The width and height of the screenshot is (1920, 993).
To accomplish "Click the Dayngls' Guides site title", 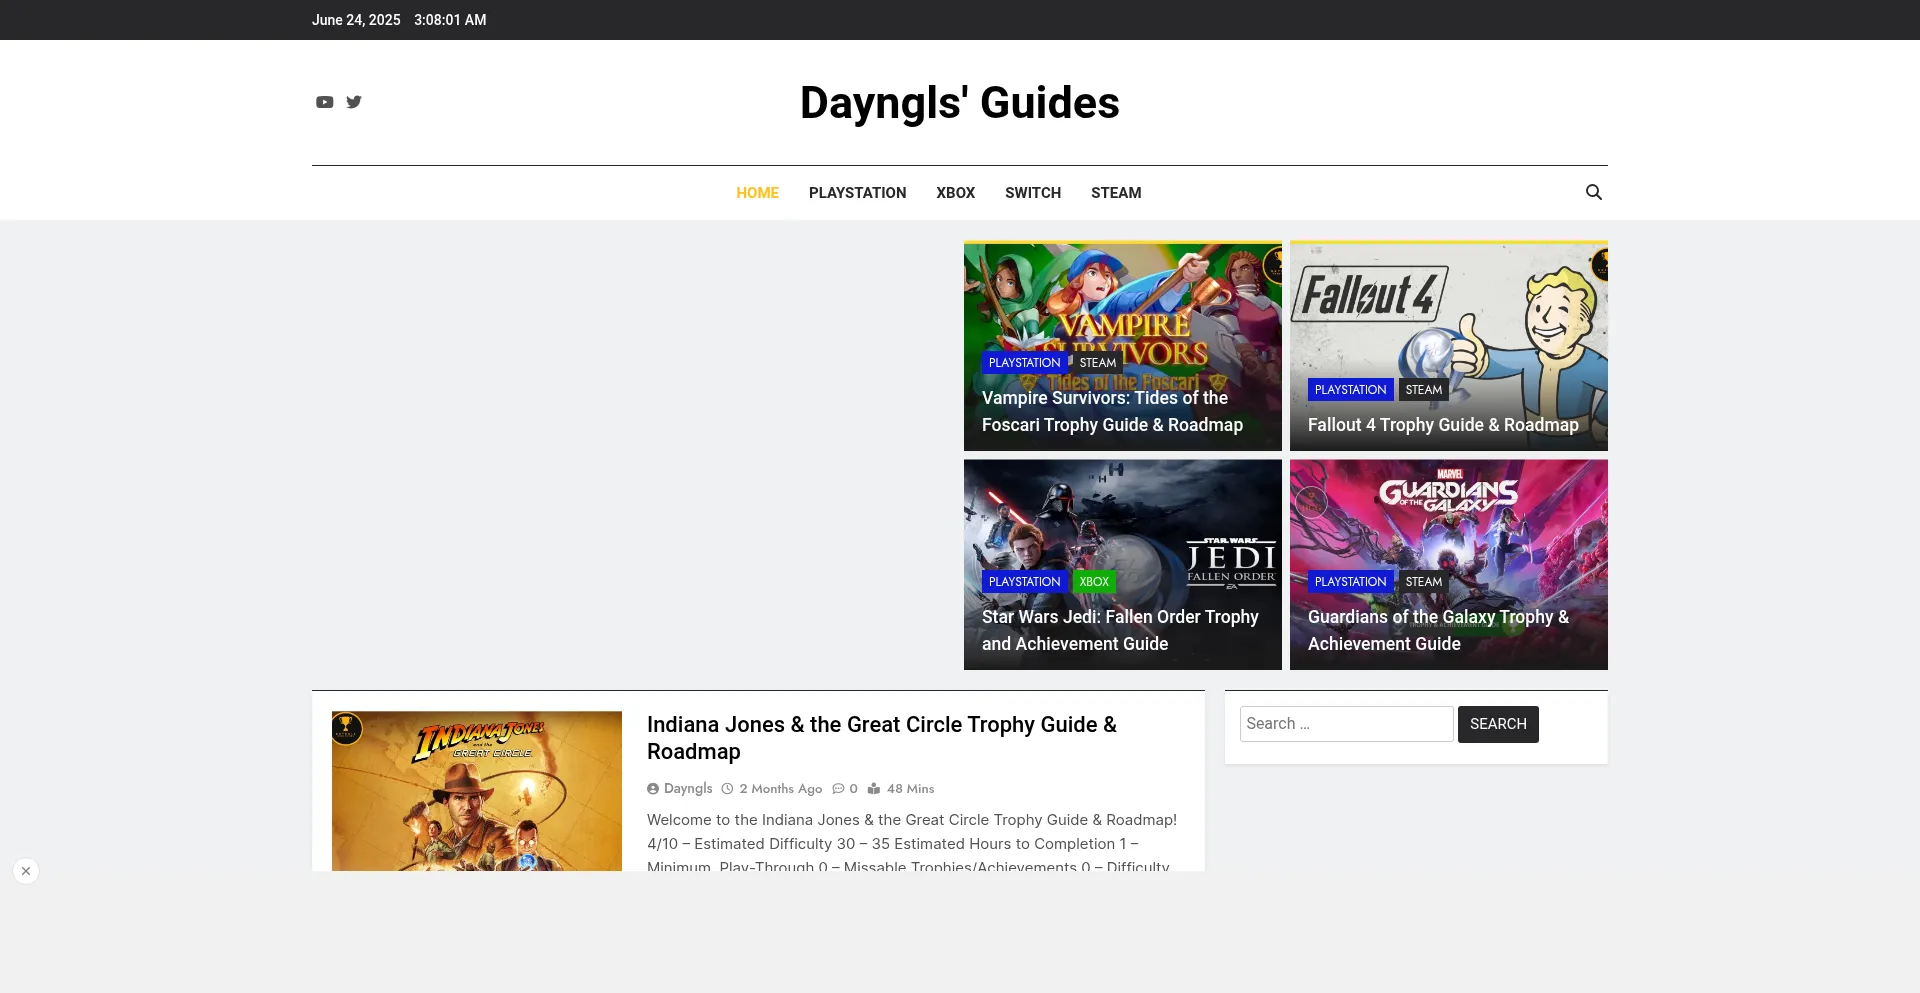I will [x=960, y=103].
